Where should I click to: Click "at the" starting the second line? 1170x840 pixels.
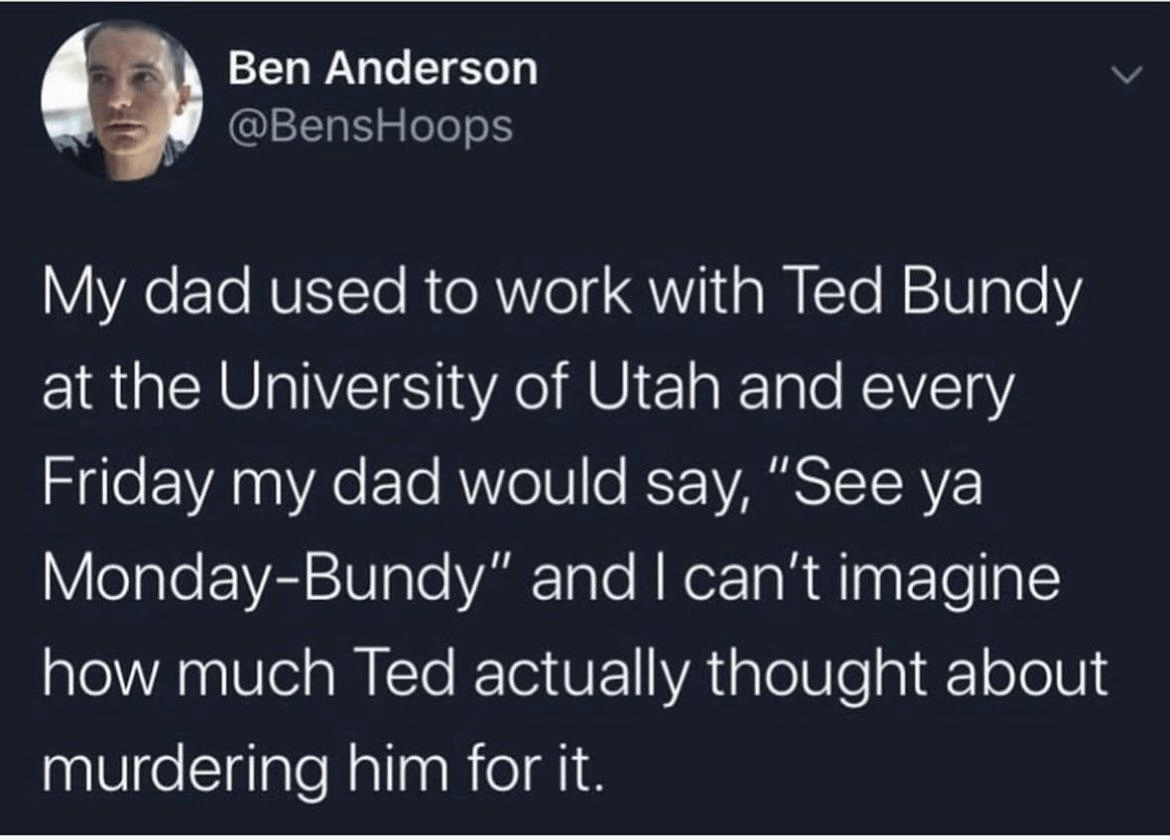106,390
